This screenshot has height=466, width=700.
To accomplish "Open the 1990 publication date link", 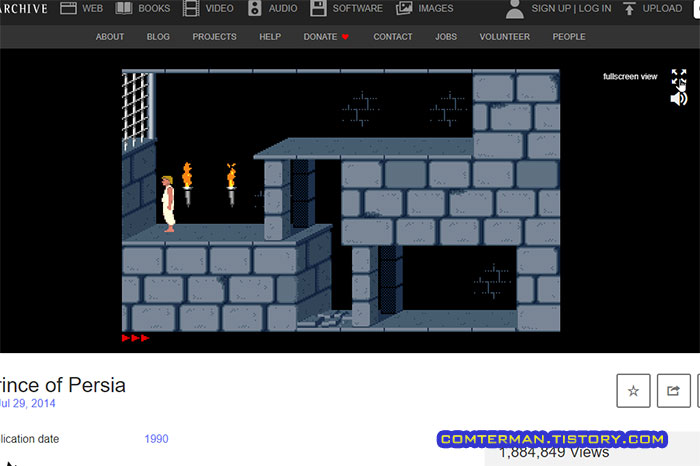I will point(156,439).
